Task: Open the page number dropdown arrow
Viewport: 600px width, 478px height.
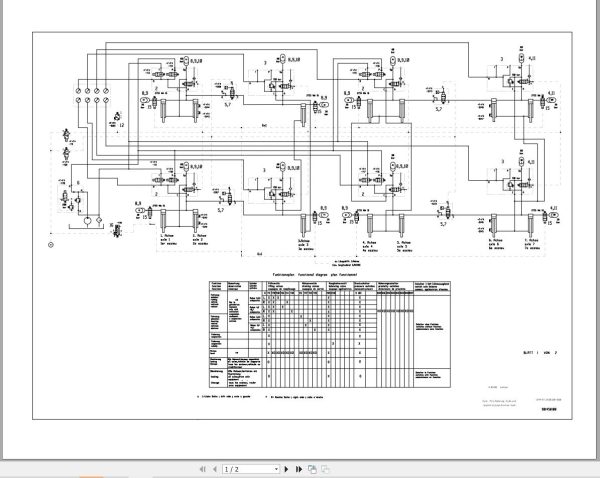Action: 277,469
